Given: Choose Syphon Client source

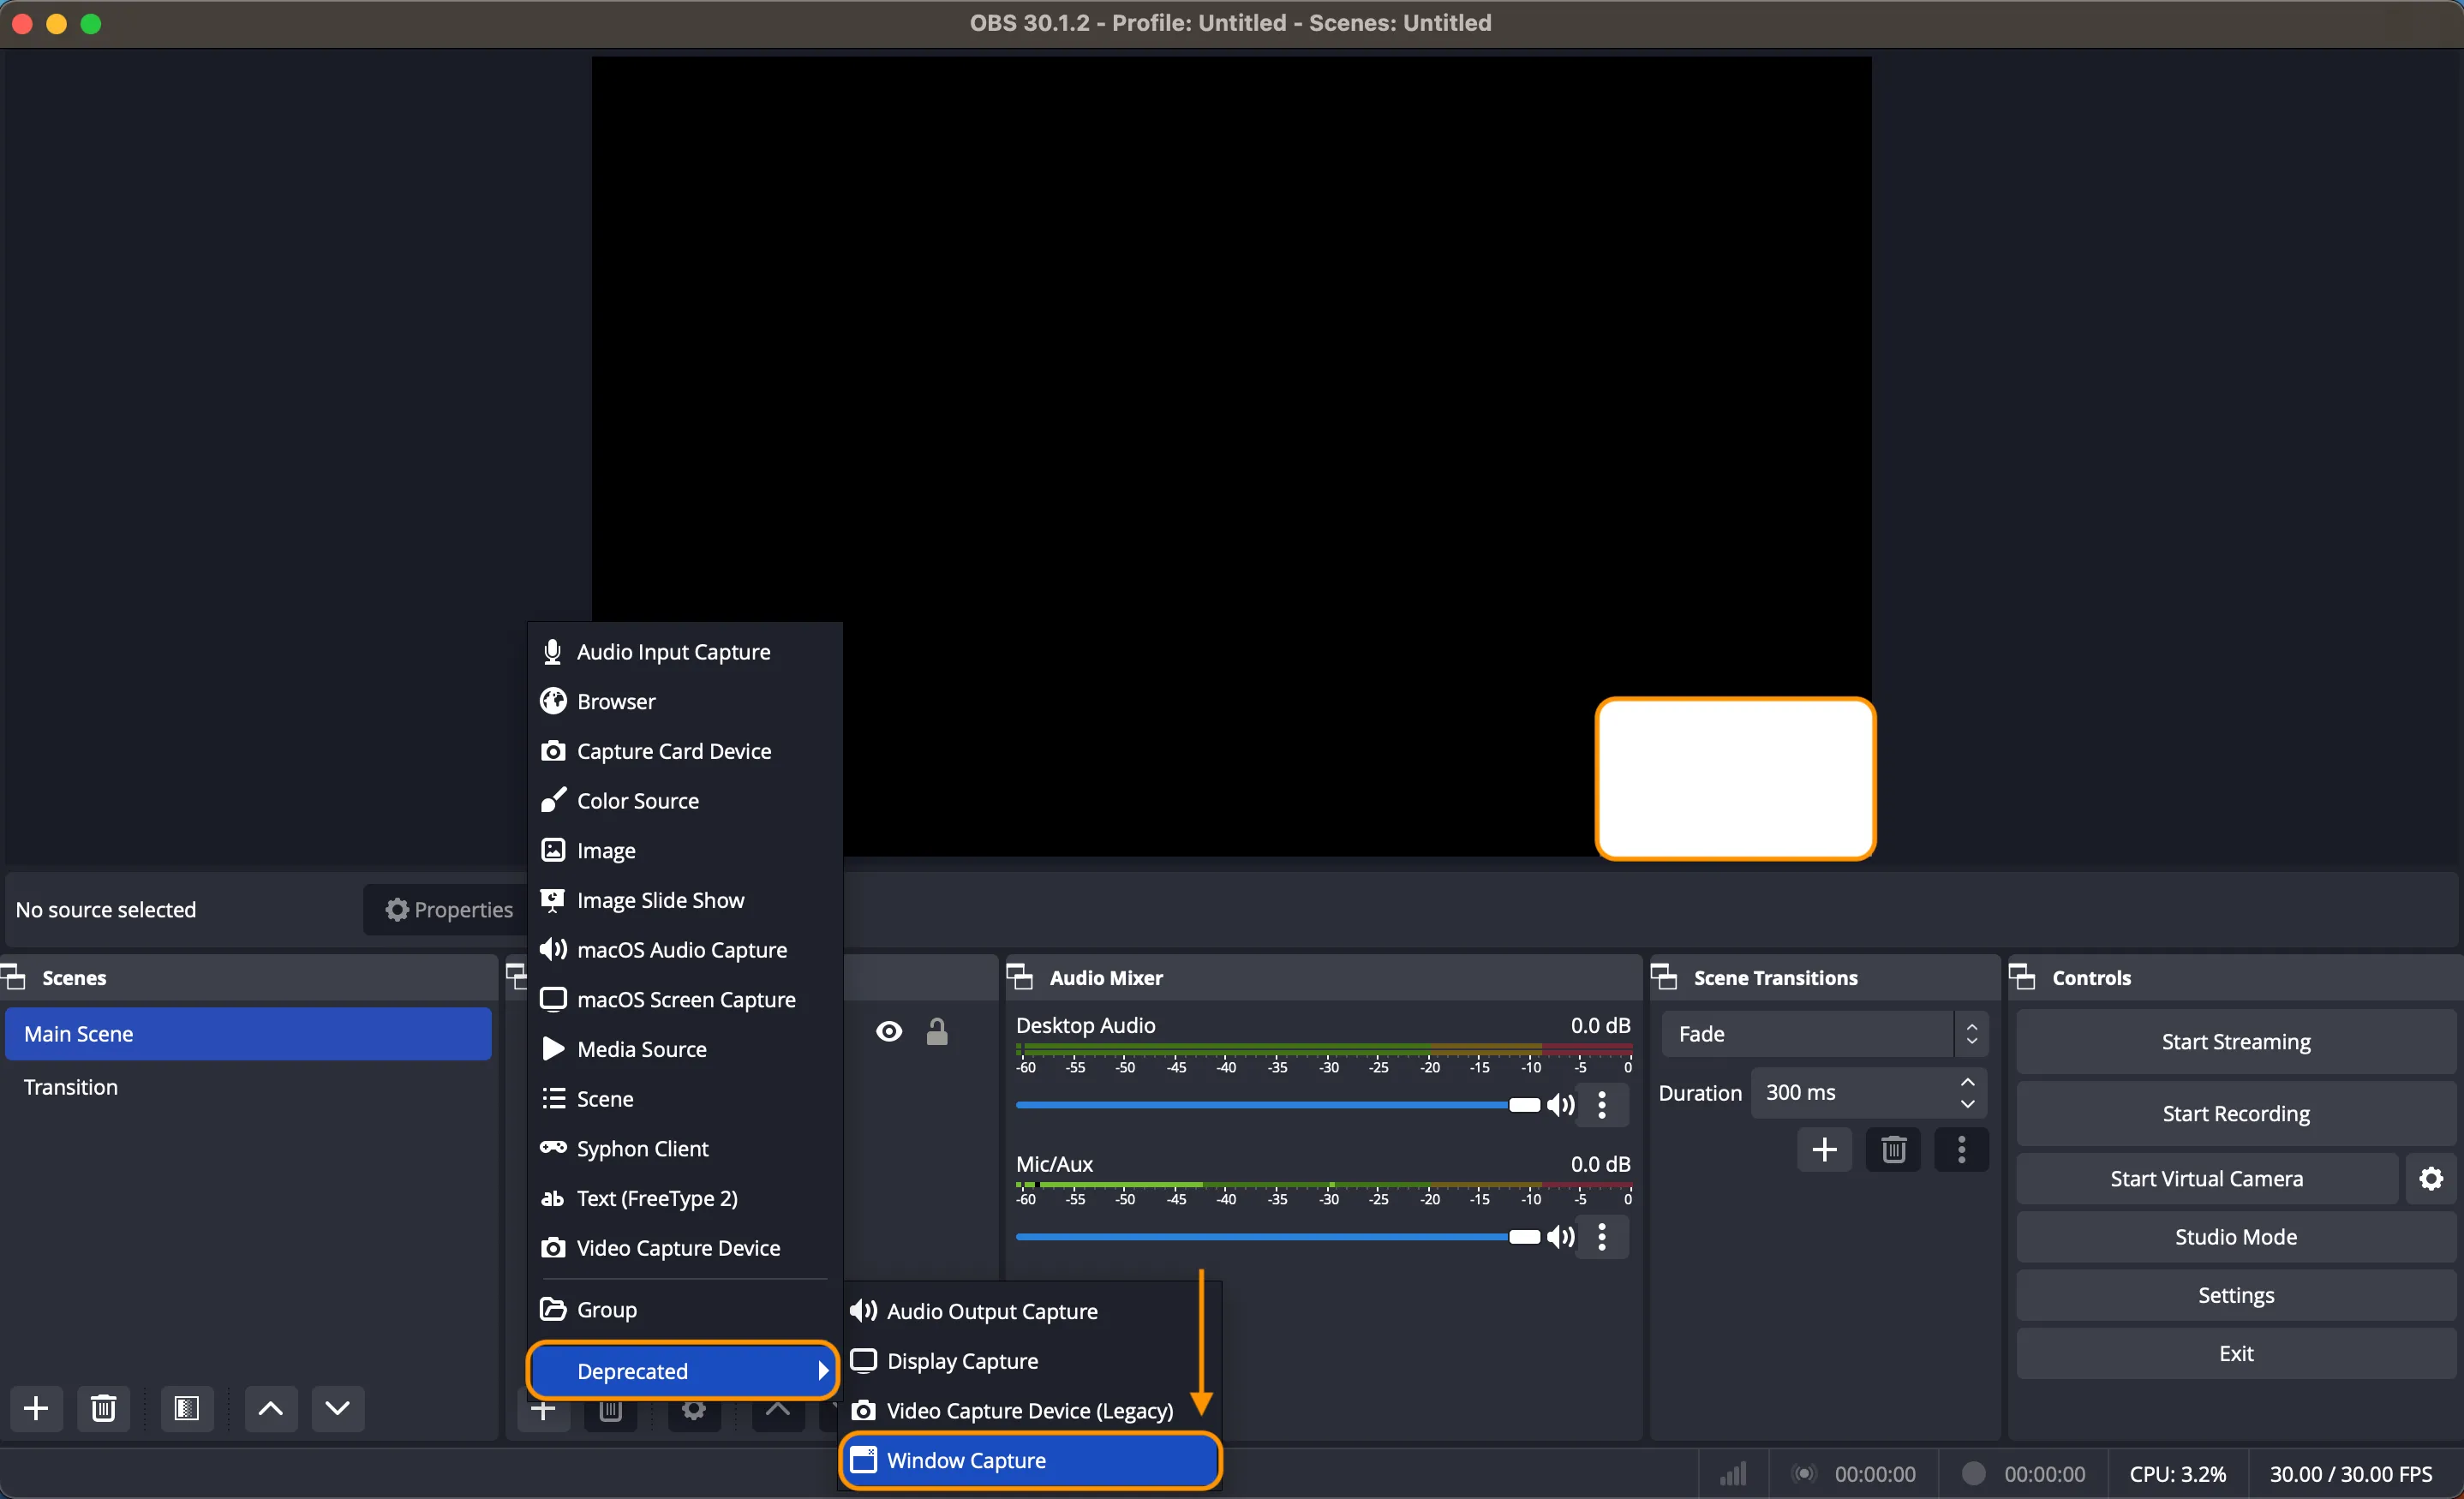Looking at the screenshot, I should click(685, 1148).
